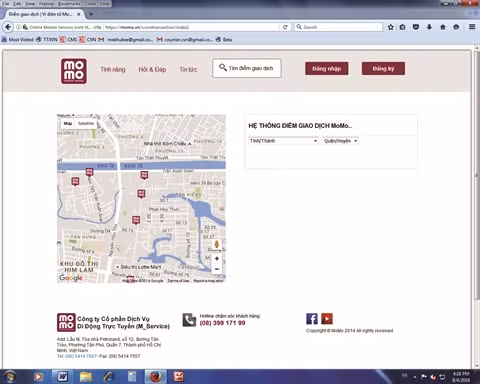
Task: Go to Tính năng page
Action: coord(113,69)
